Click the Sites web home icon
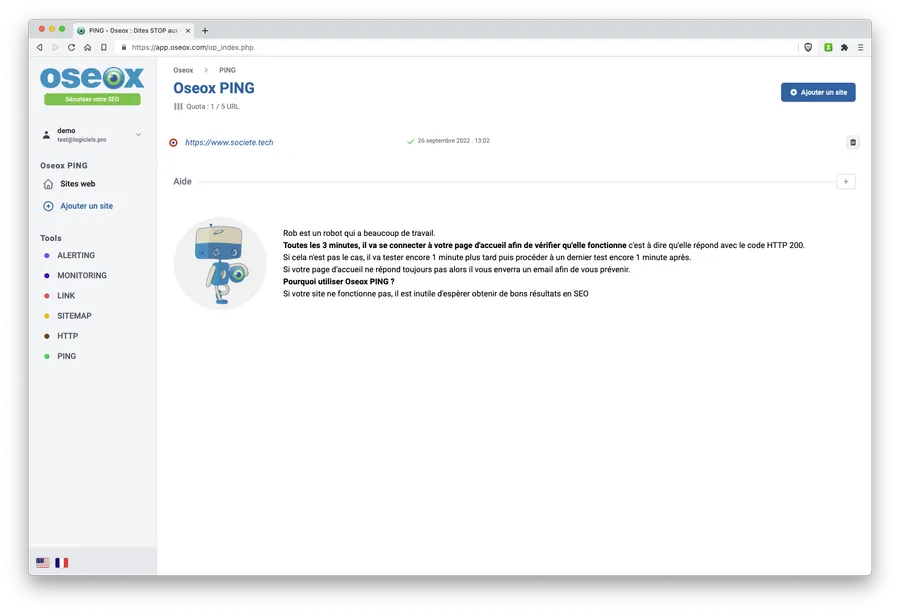900x613 pixels. point(48,184)
